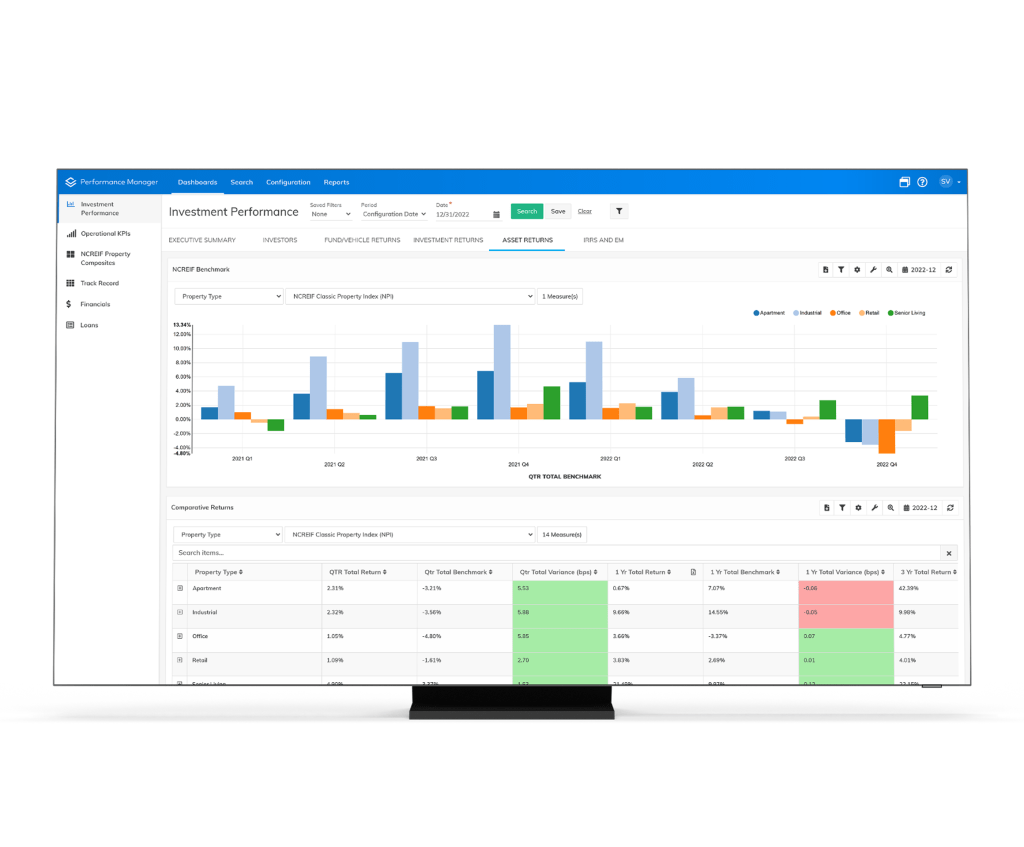Click the Search items input field

coord(556,553)
